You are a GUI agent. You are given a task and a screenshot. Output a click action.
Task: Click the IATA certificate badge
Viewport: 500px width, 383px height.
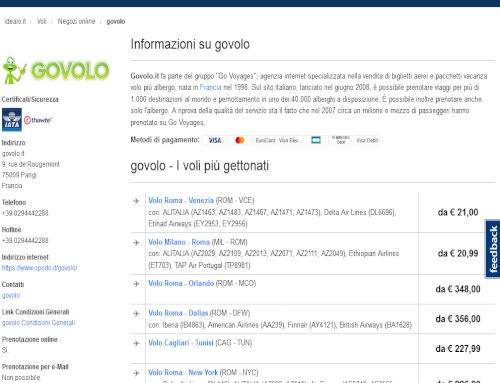click(x=12, y=120)
